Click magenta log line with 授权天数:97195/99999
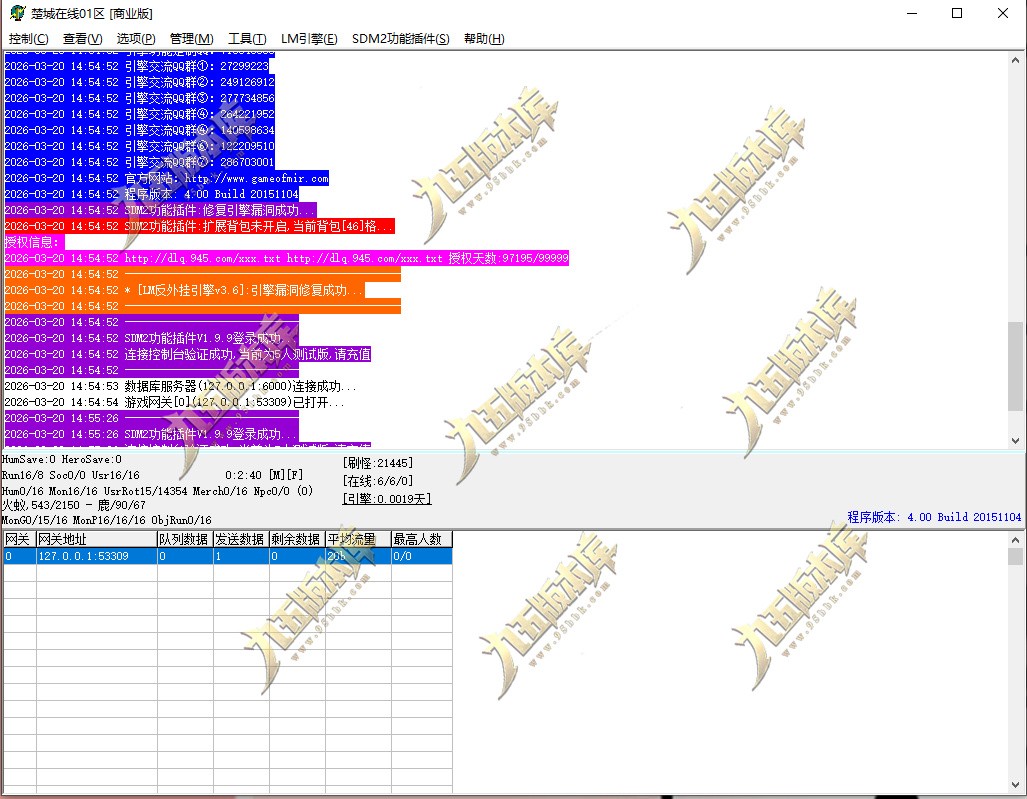This screenshot has width=1027, height=799. pos(286,258)
